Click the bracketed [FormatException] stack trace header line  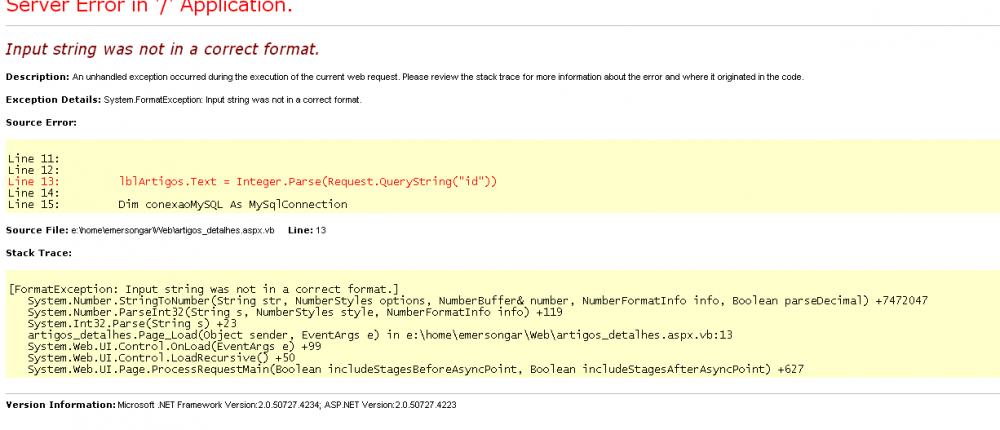coord(203,289)
